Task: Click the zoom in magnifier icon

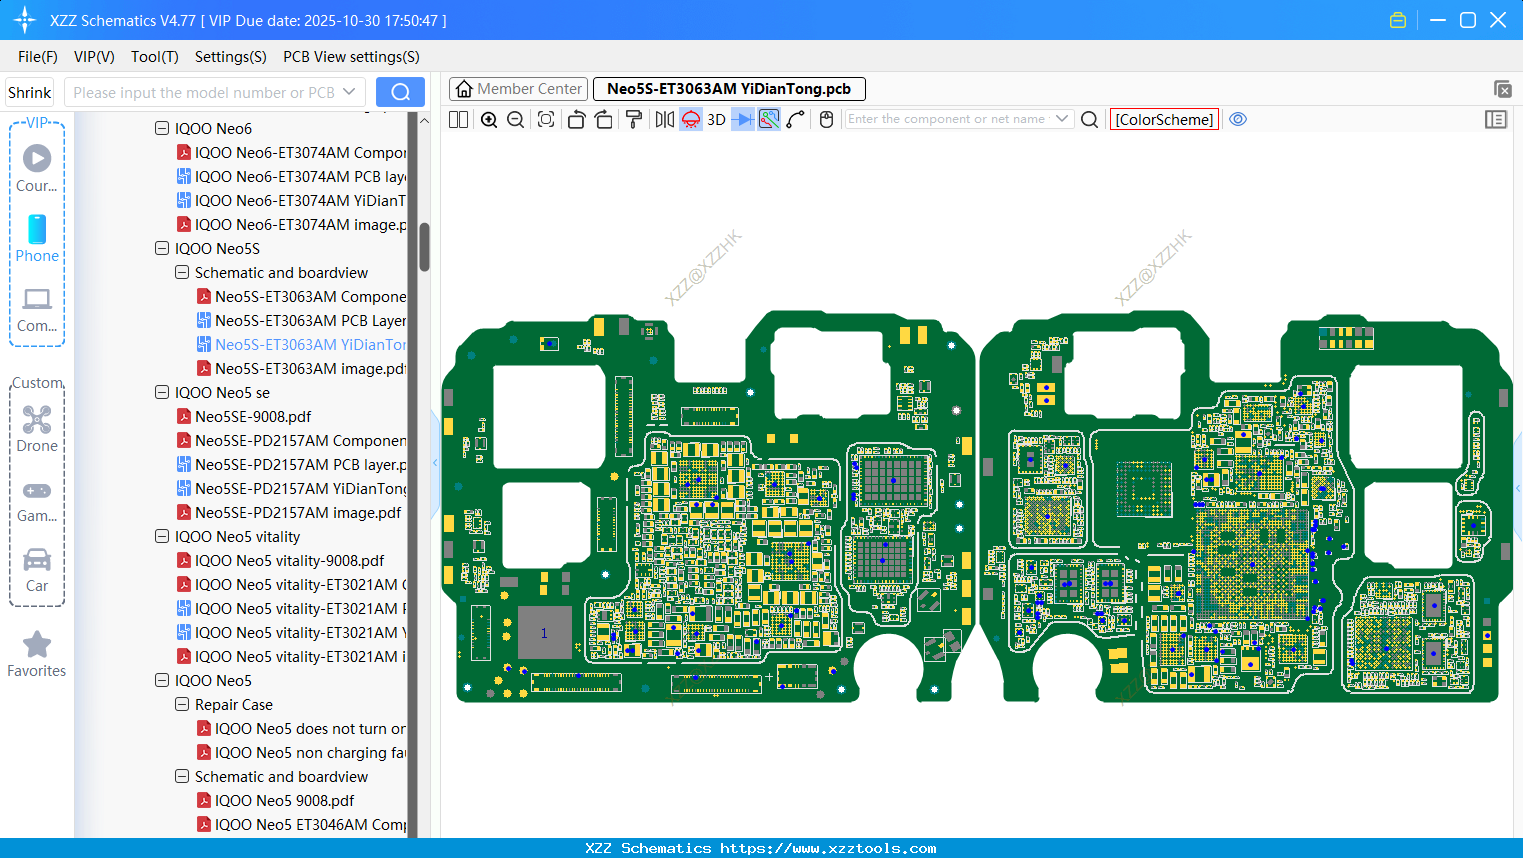Action: 489,120
